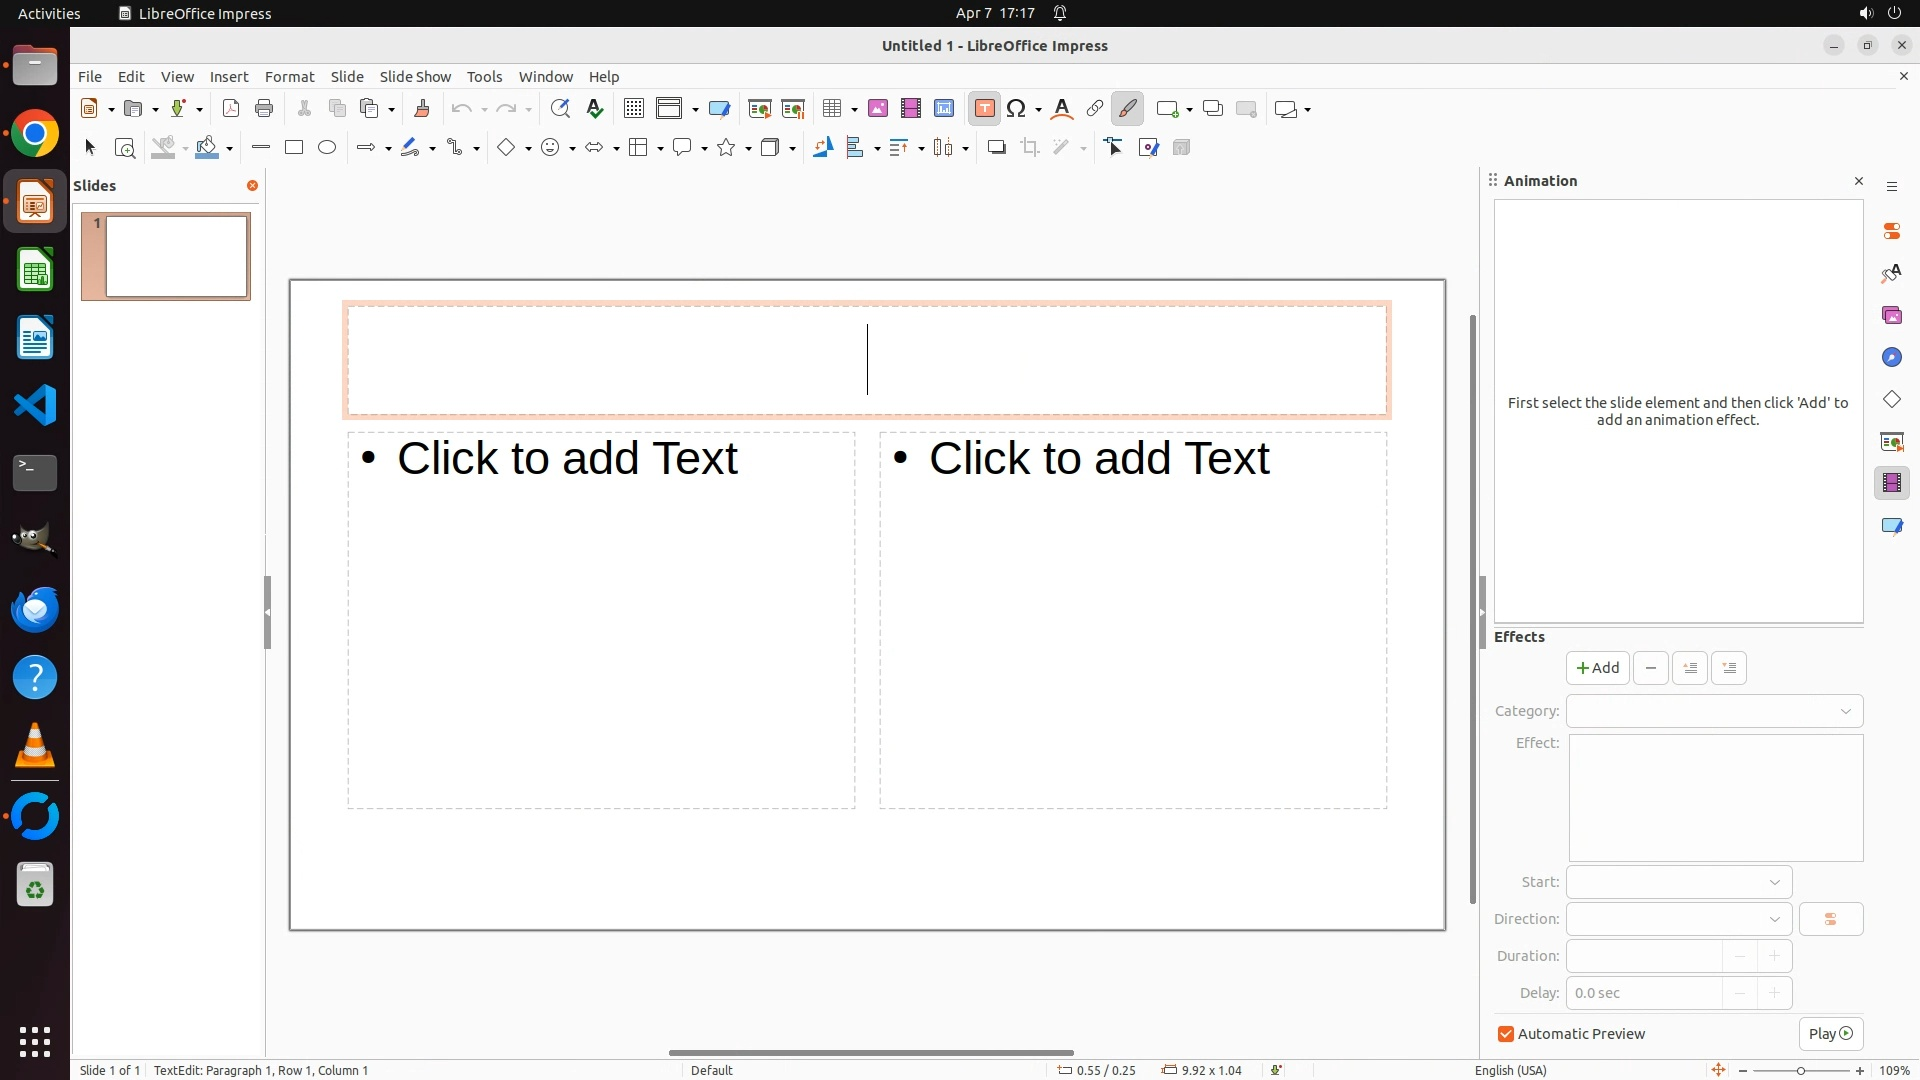Image resolution: width=1920 pixels, height=1080 pixels.
Task: Toggle the Display Grid button
Action: coord(633,109)
